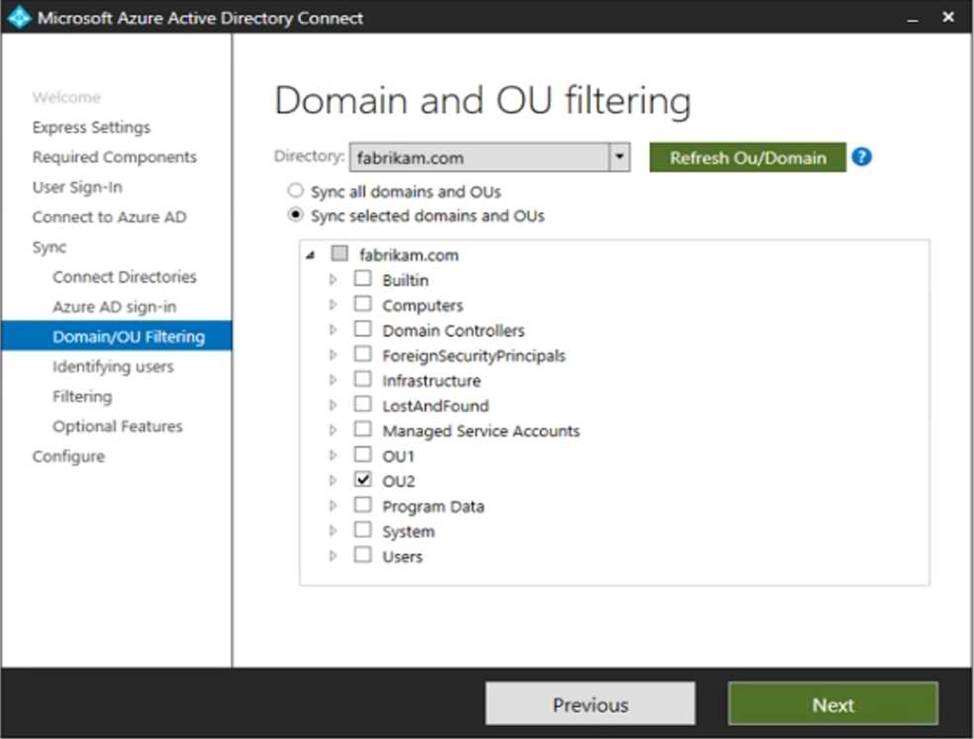This screenshot has height=739, width=974.
Task: Expand the Computers node
Action: (333, 305)
